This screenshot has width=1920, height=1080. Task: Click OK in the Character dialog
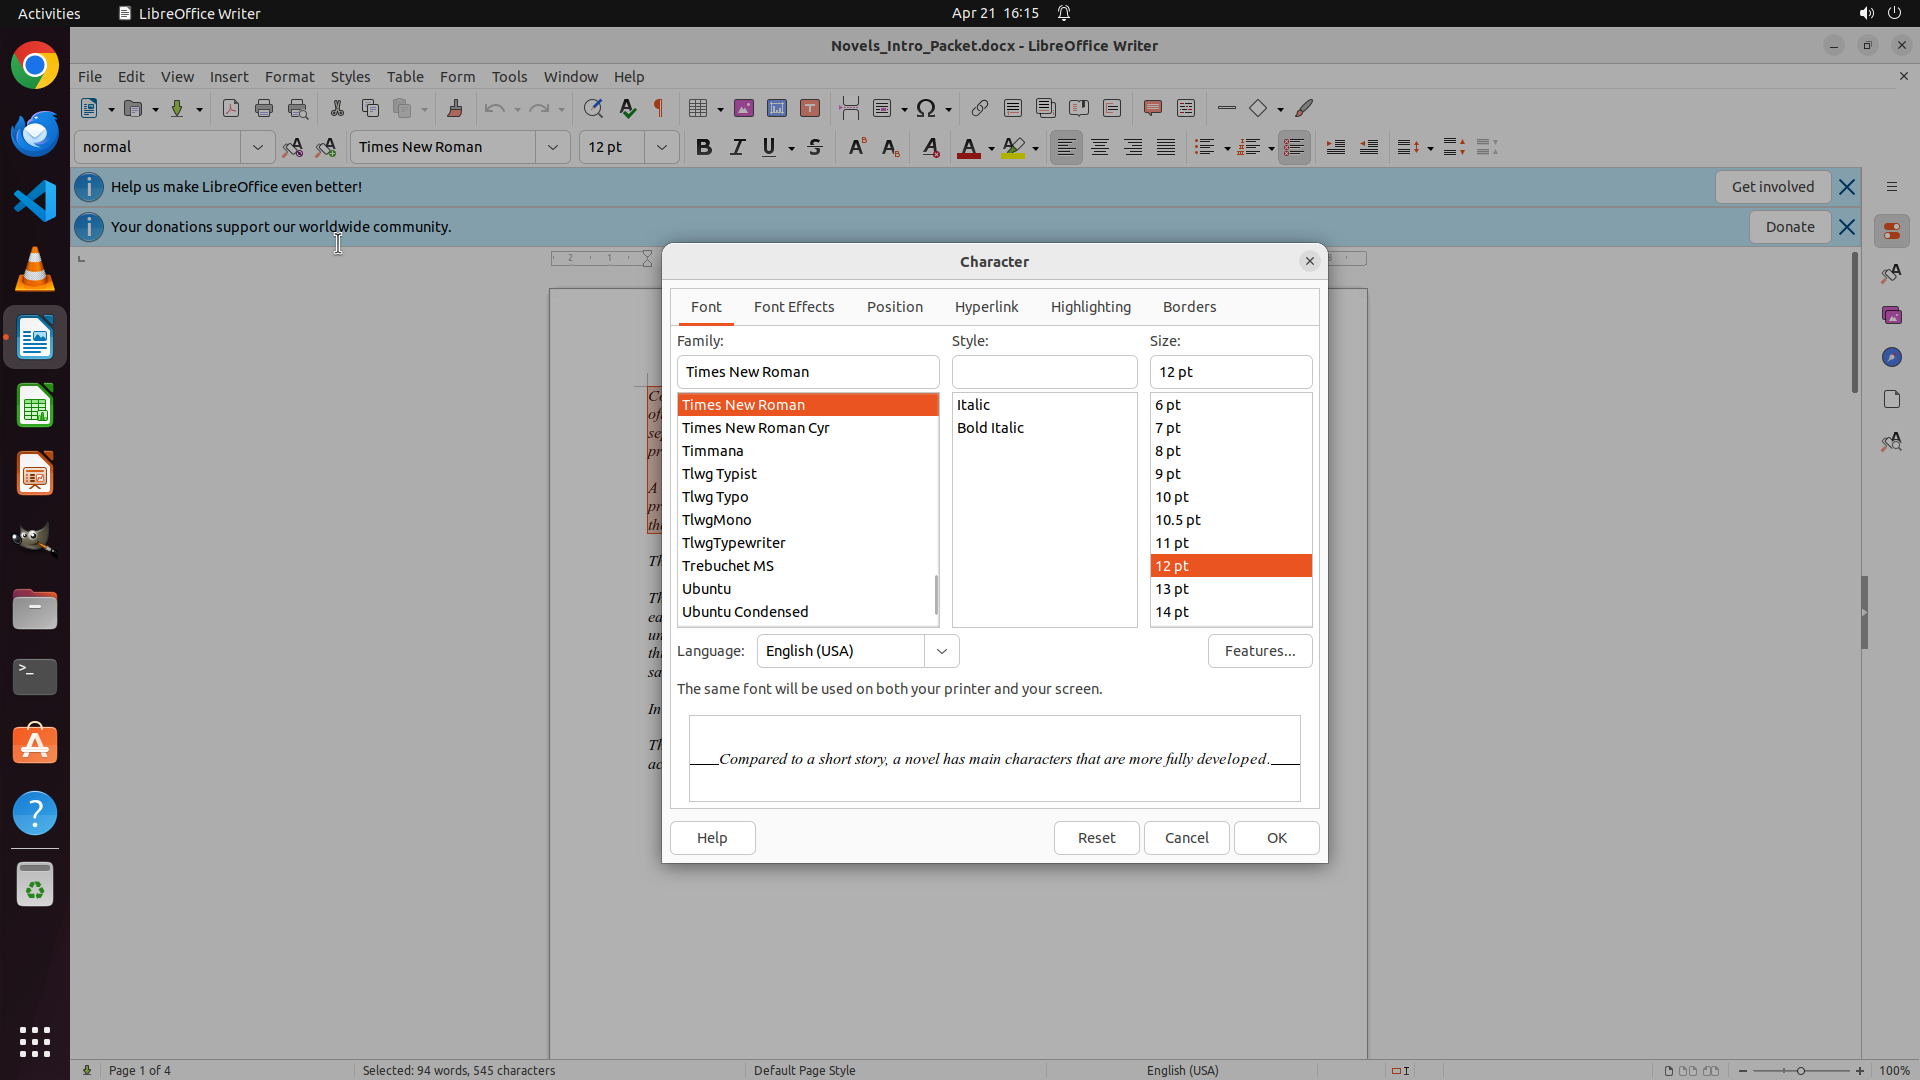coord(1276,838)
